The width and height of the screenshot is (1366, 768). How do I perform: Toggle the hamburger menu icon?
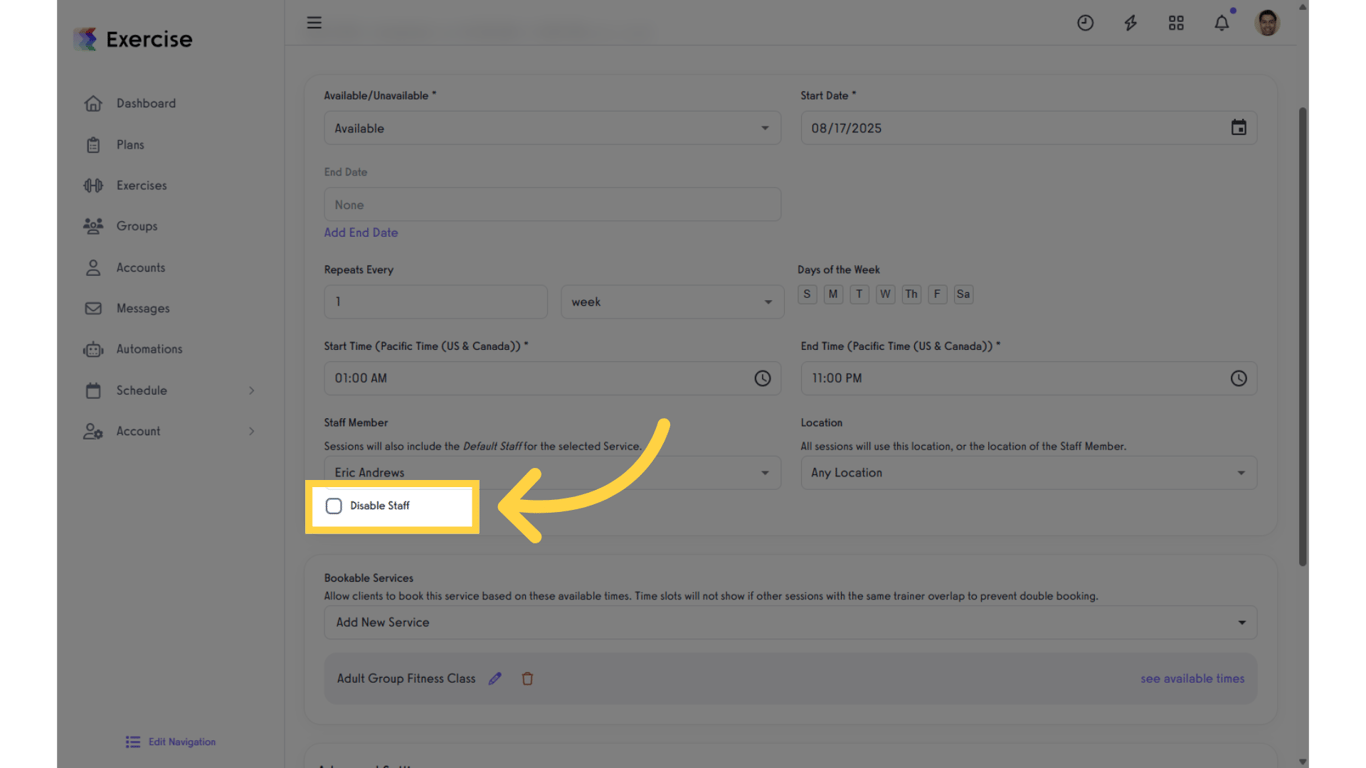point(314,22)
